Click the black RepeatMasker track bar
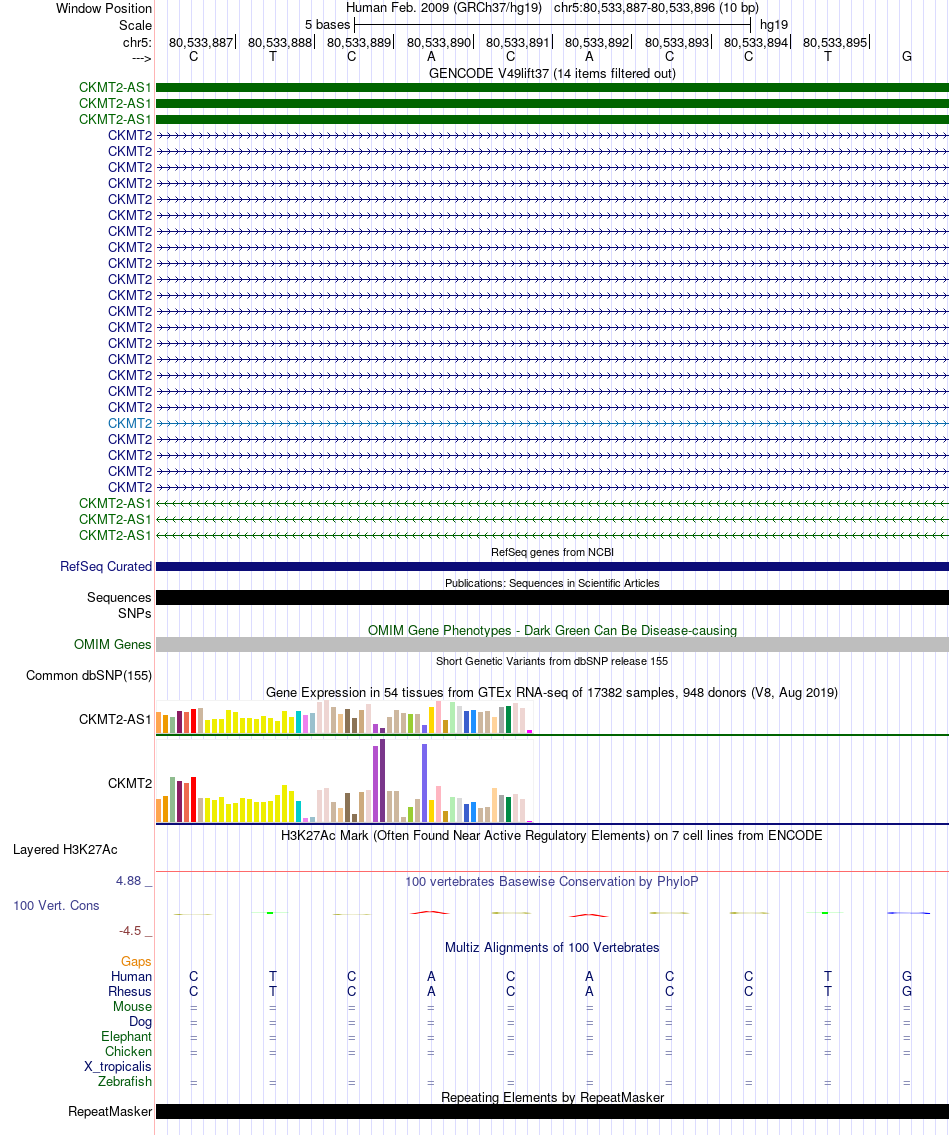The height and width of the screenshot is (1135, 950). coord(552,1111)
